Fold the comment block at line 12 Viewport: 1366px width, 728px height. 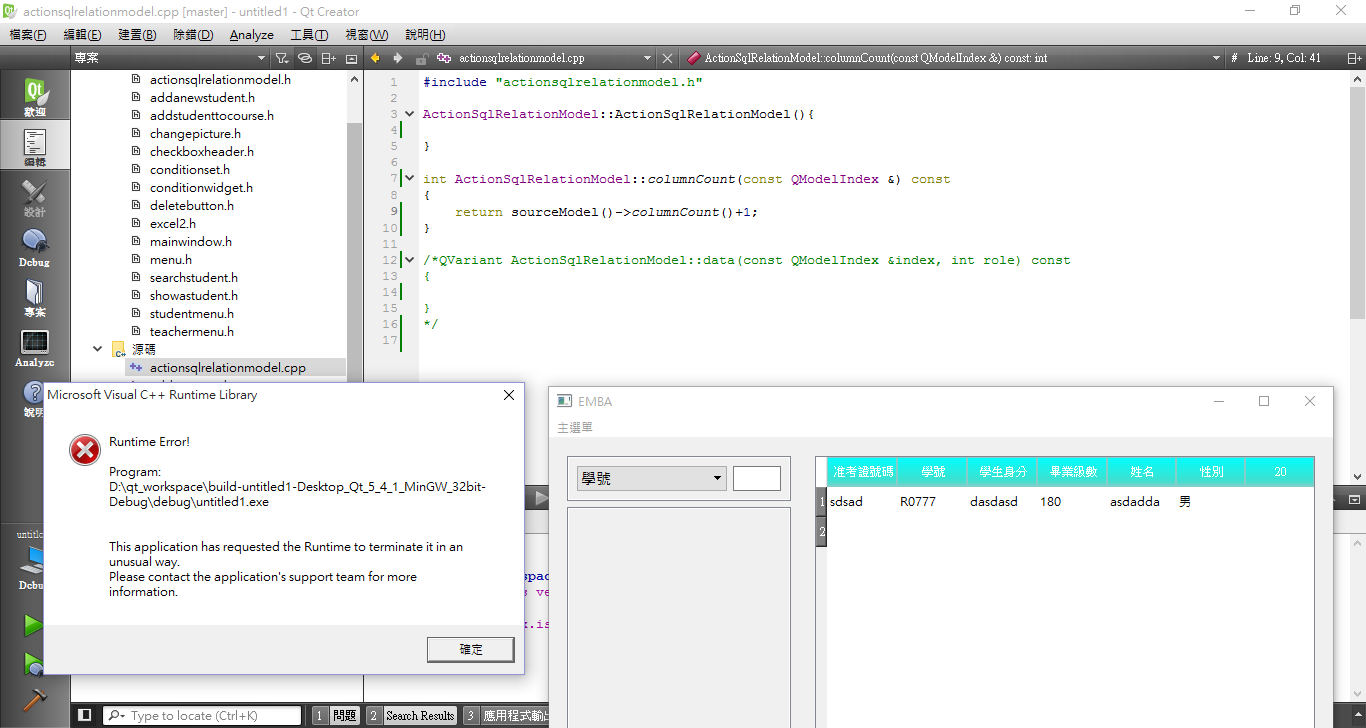tap(408, 260)
